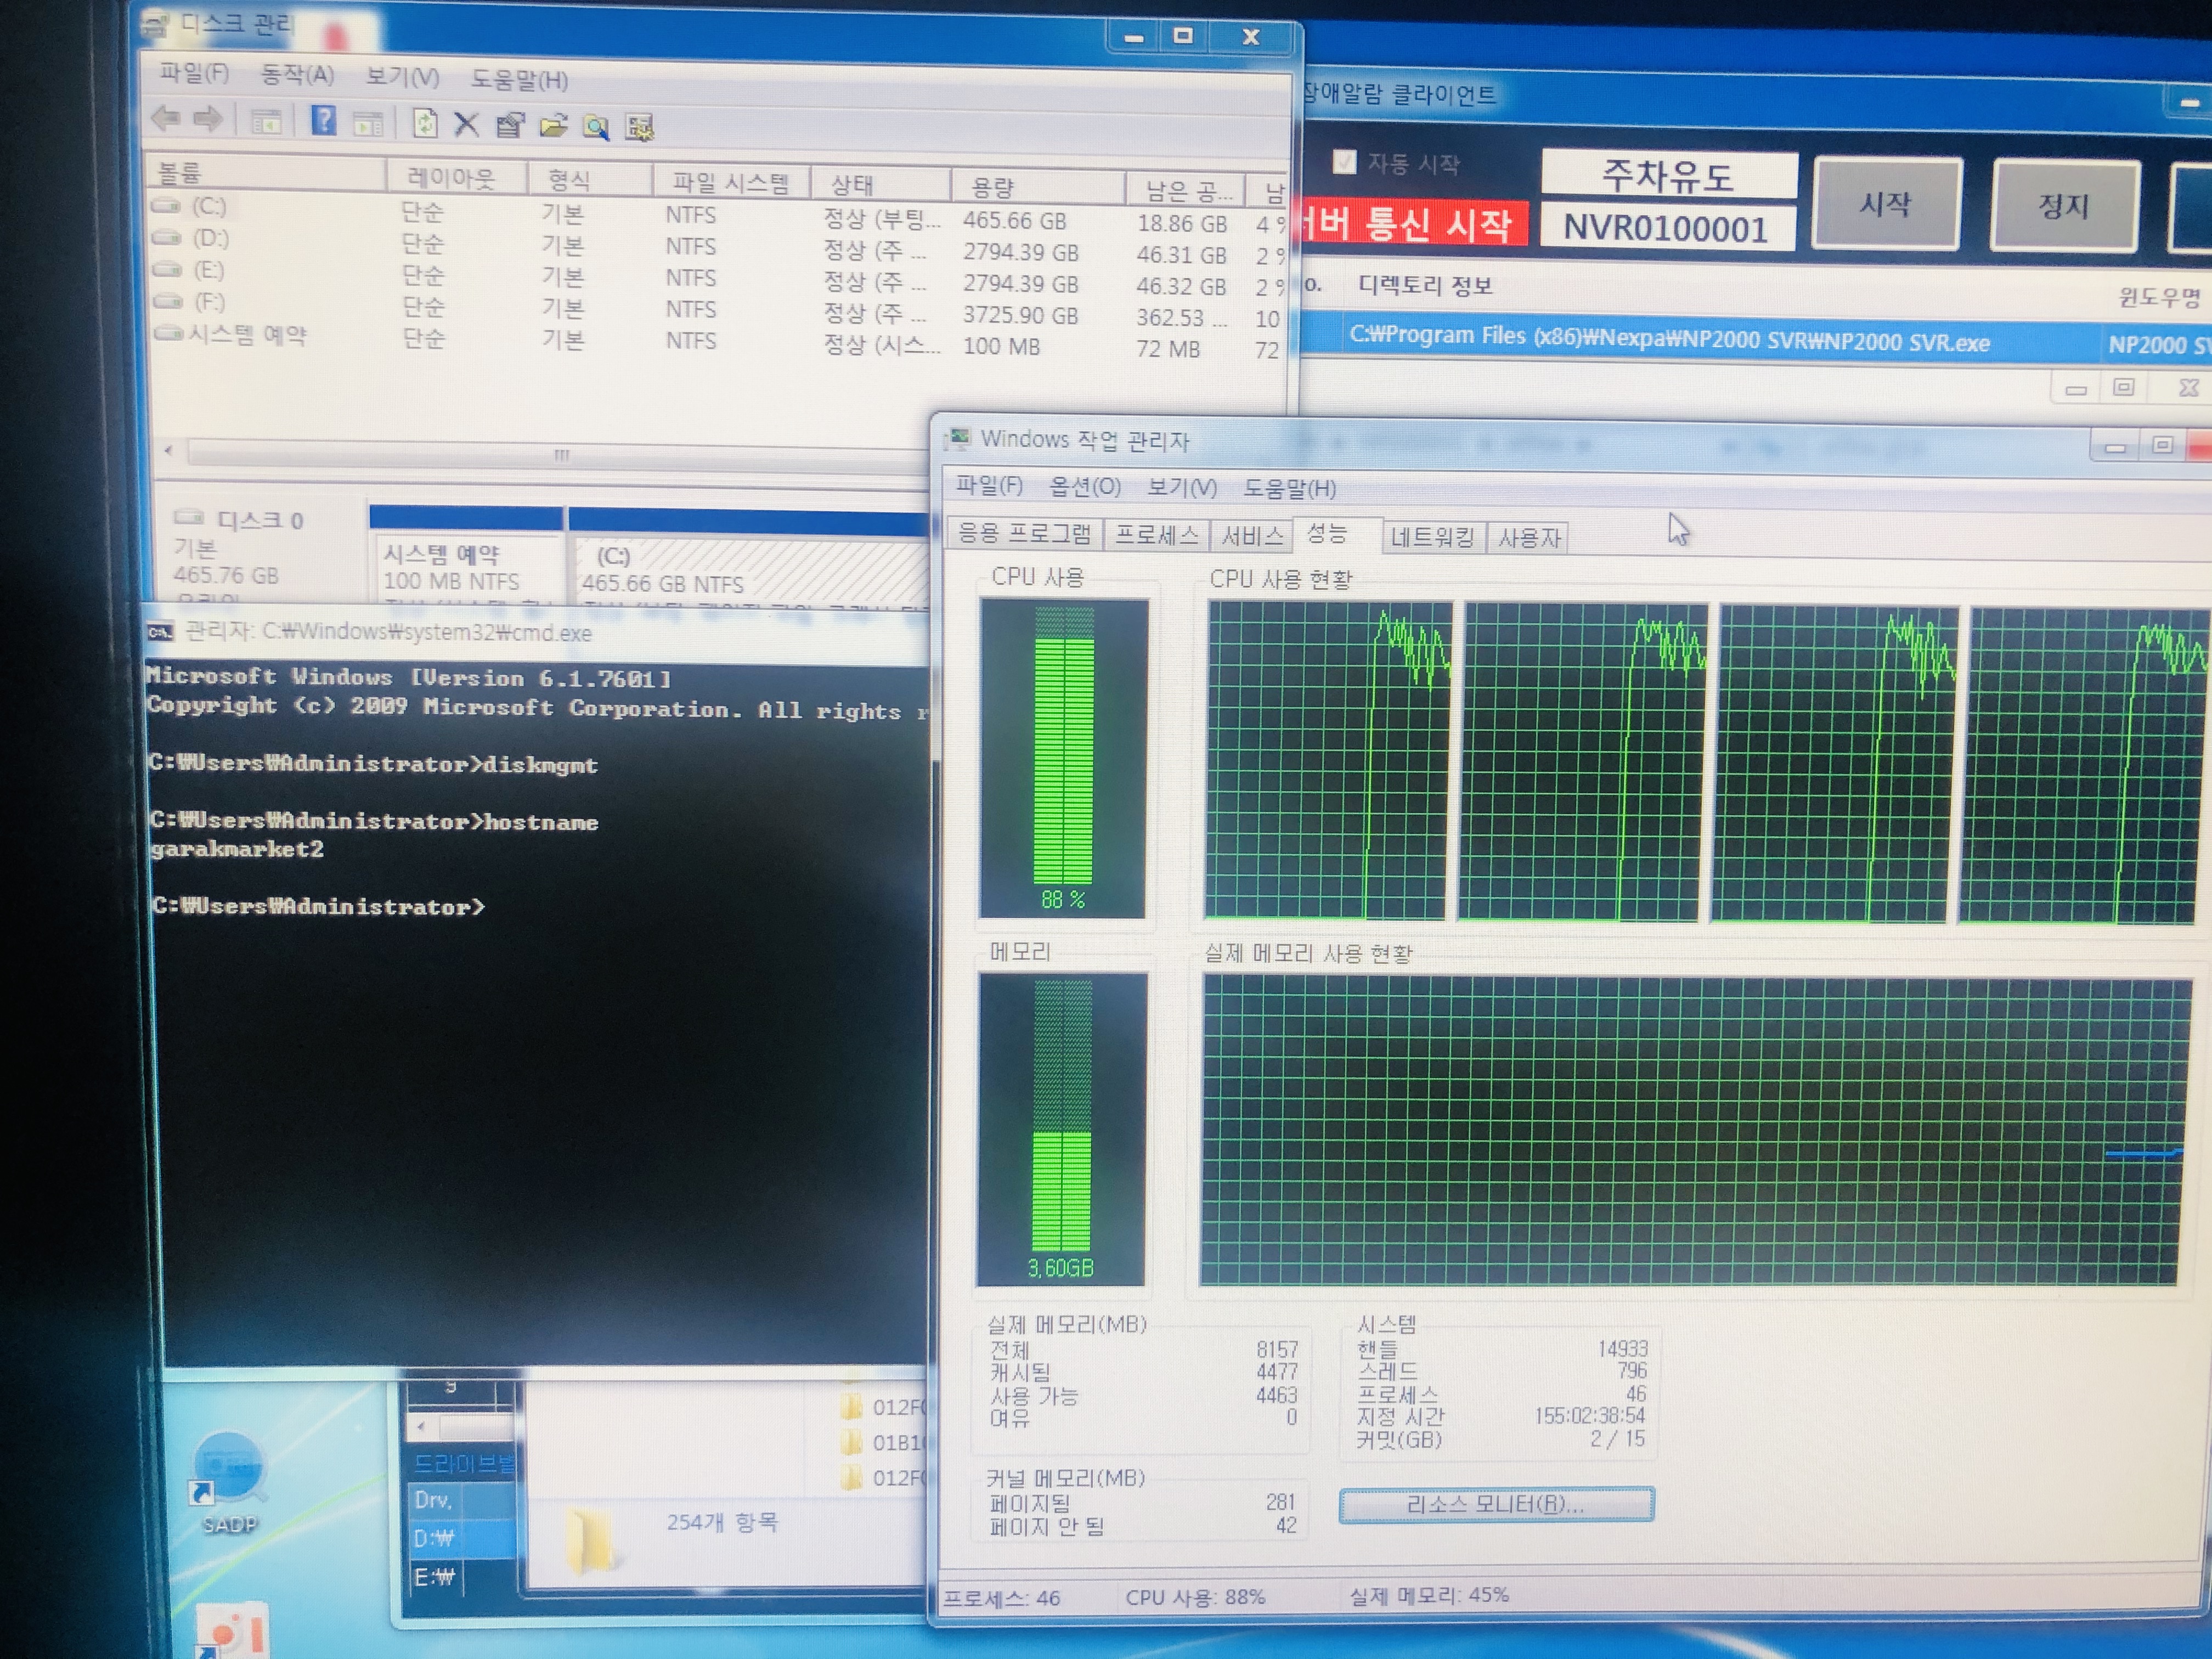Click the open-folder toolbar icon
Image resolution: width=2212 pixels, height=1659 pixels.
pyautogui.click(x=553, y=126)
